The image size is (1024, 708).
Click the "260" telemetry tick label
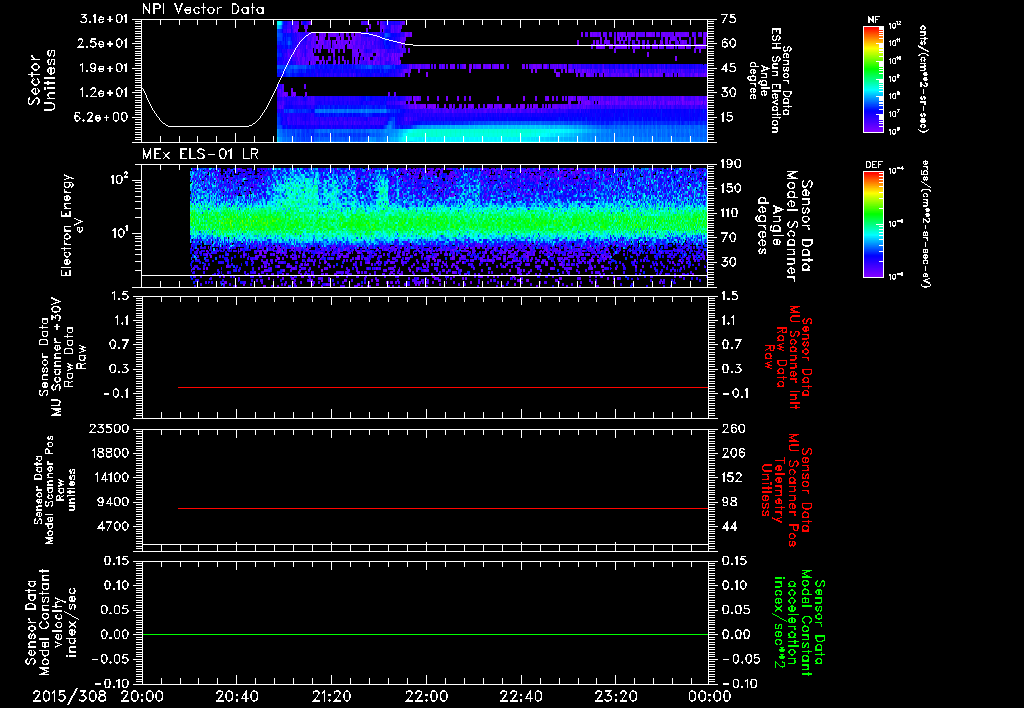pos(731,428)
